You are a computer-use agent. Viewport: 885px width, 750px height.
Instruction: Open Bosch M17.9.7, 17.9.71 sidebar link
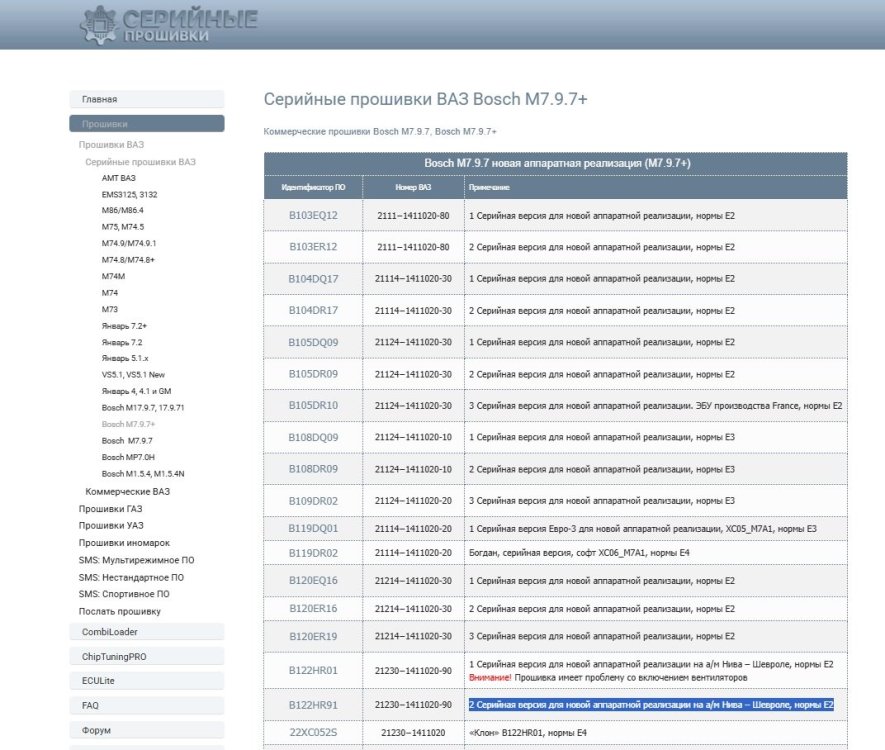(x=143, y=407)
